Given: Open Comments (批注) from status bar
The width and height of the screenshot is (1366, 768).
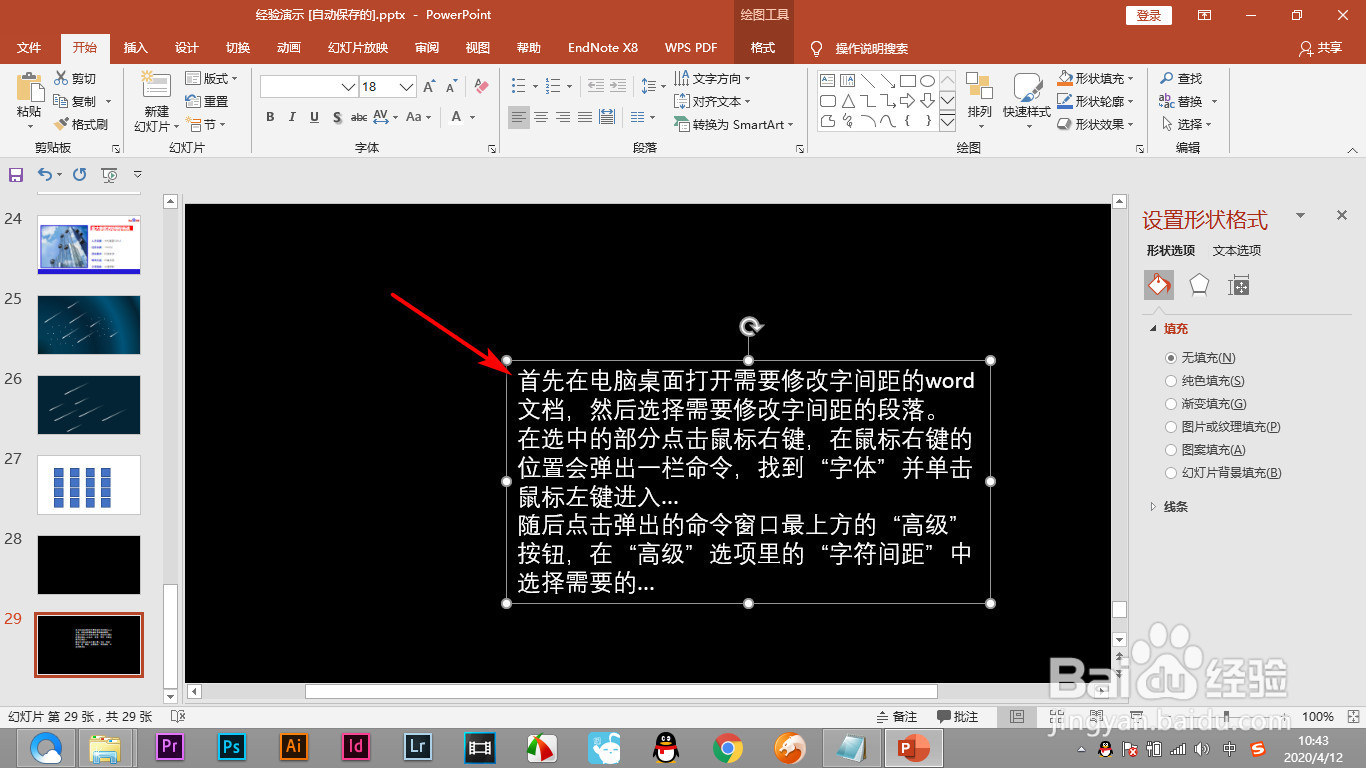Looking at the screenshot, I should coord(958,716).
